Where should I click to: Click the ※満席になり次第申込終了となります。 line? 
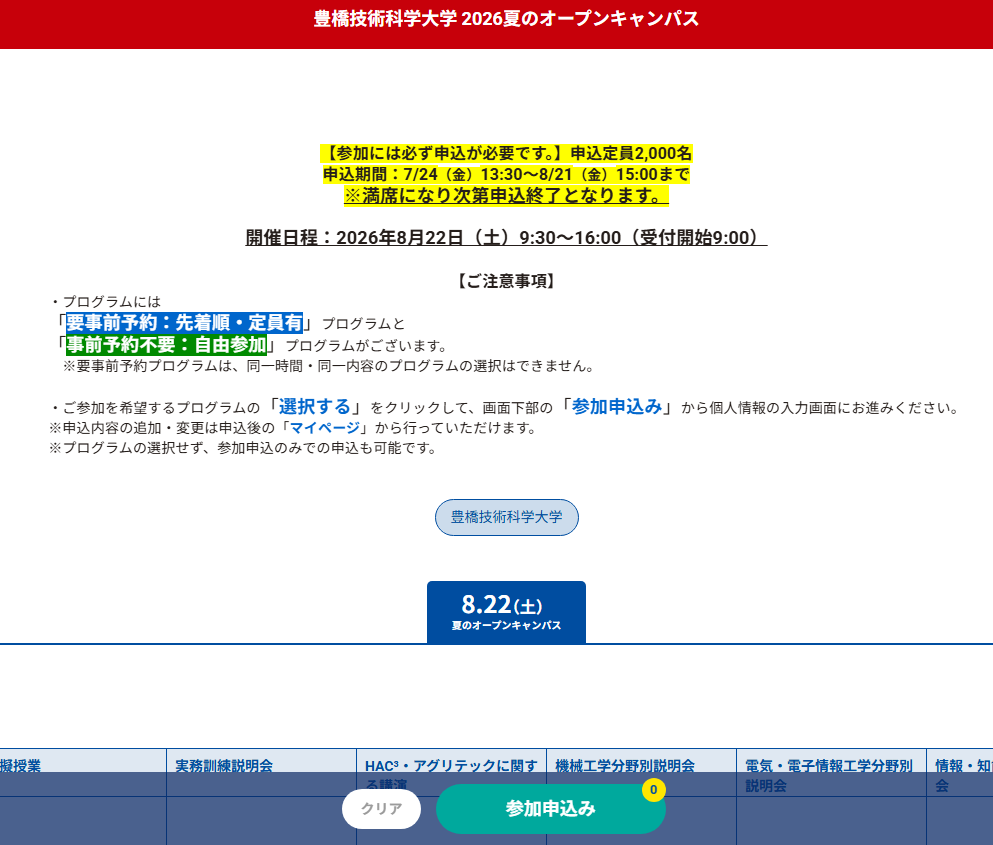(506, 196)
